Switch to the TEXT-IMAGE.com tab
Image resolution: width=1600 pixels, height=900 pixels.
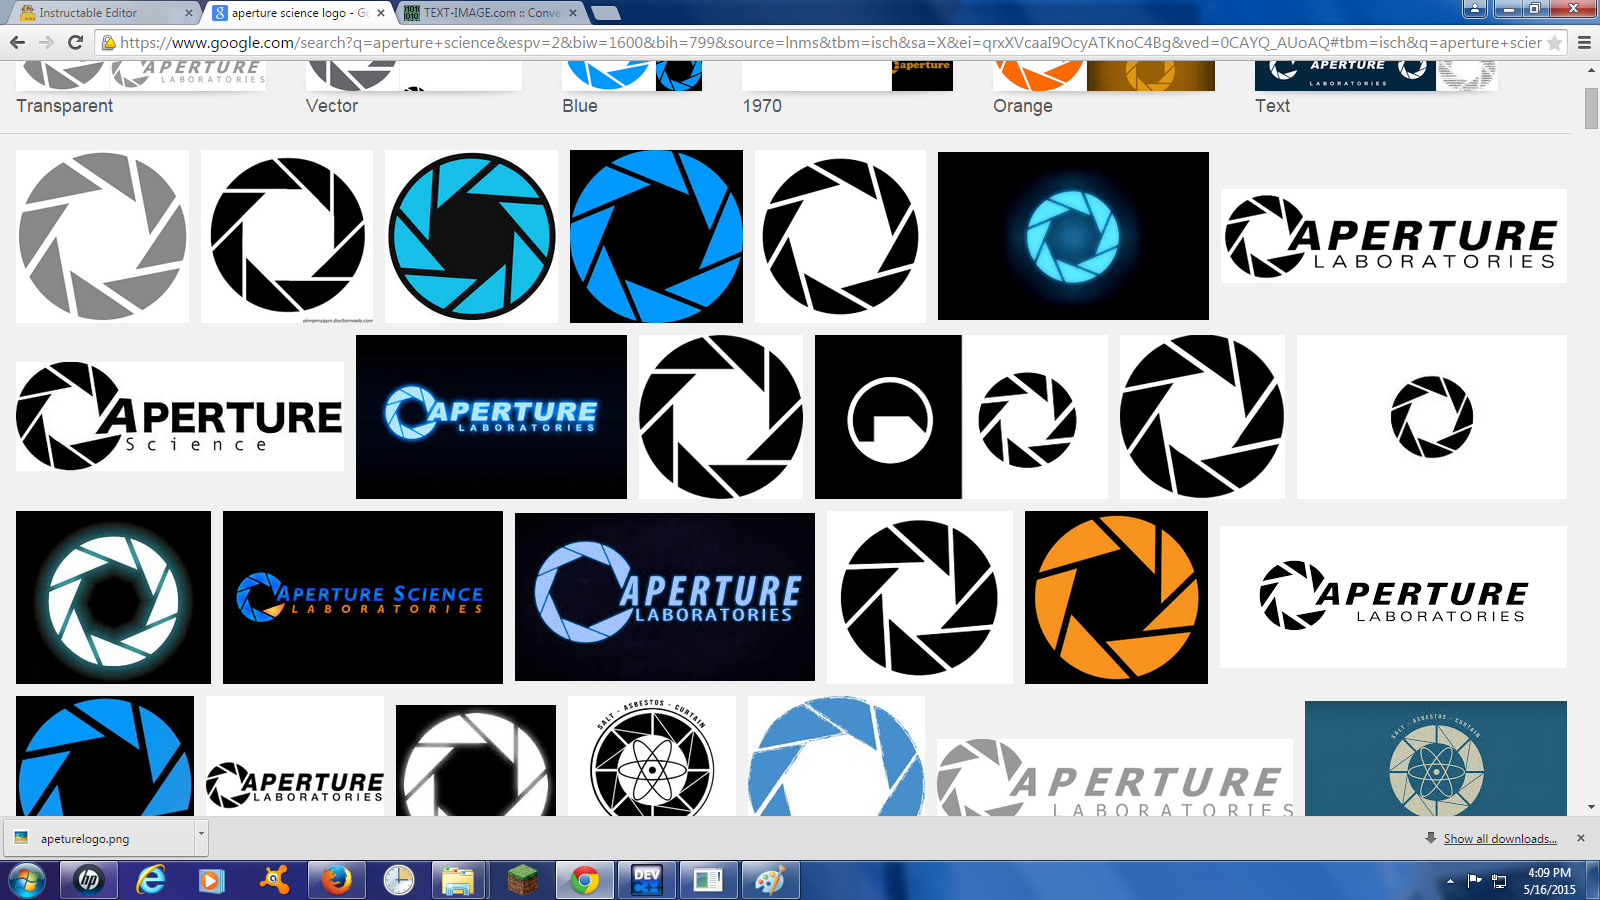point(490,13)
